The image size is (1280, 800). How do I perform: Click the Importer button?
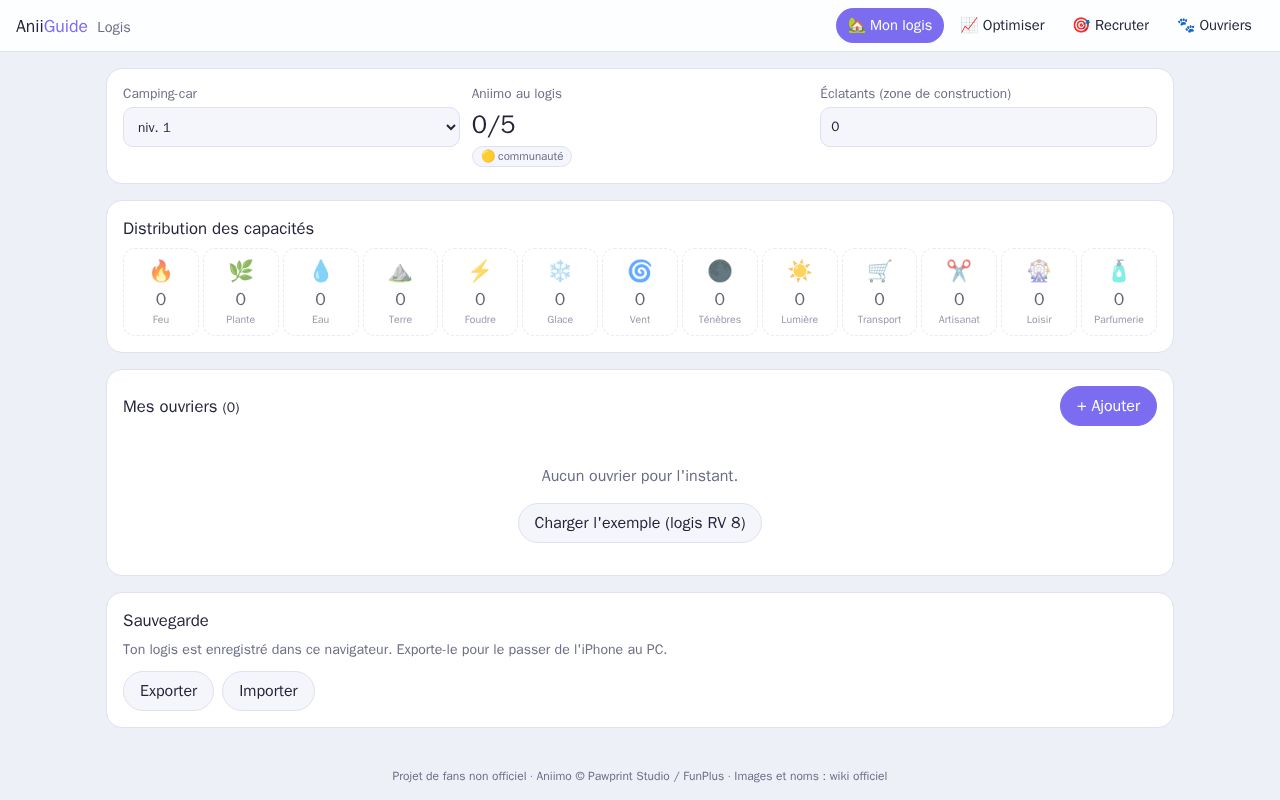click(268, 691)
